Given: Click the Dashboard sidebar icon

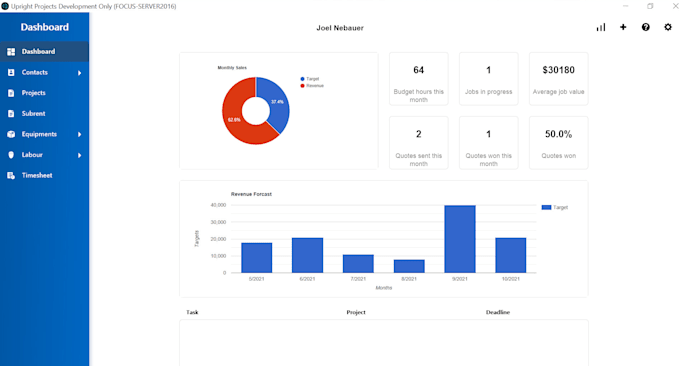Looking at the screenshot, I should (x=11, y=52).
